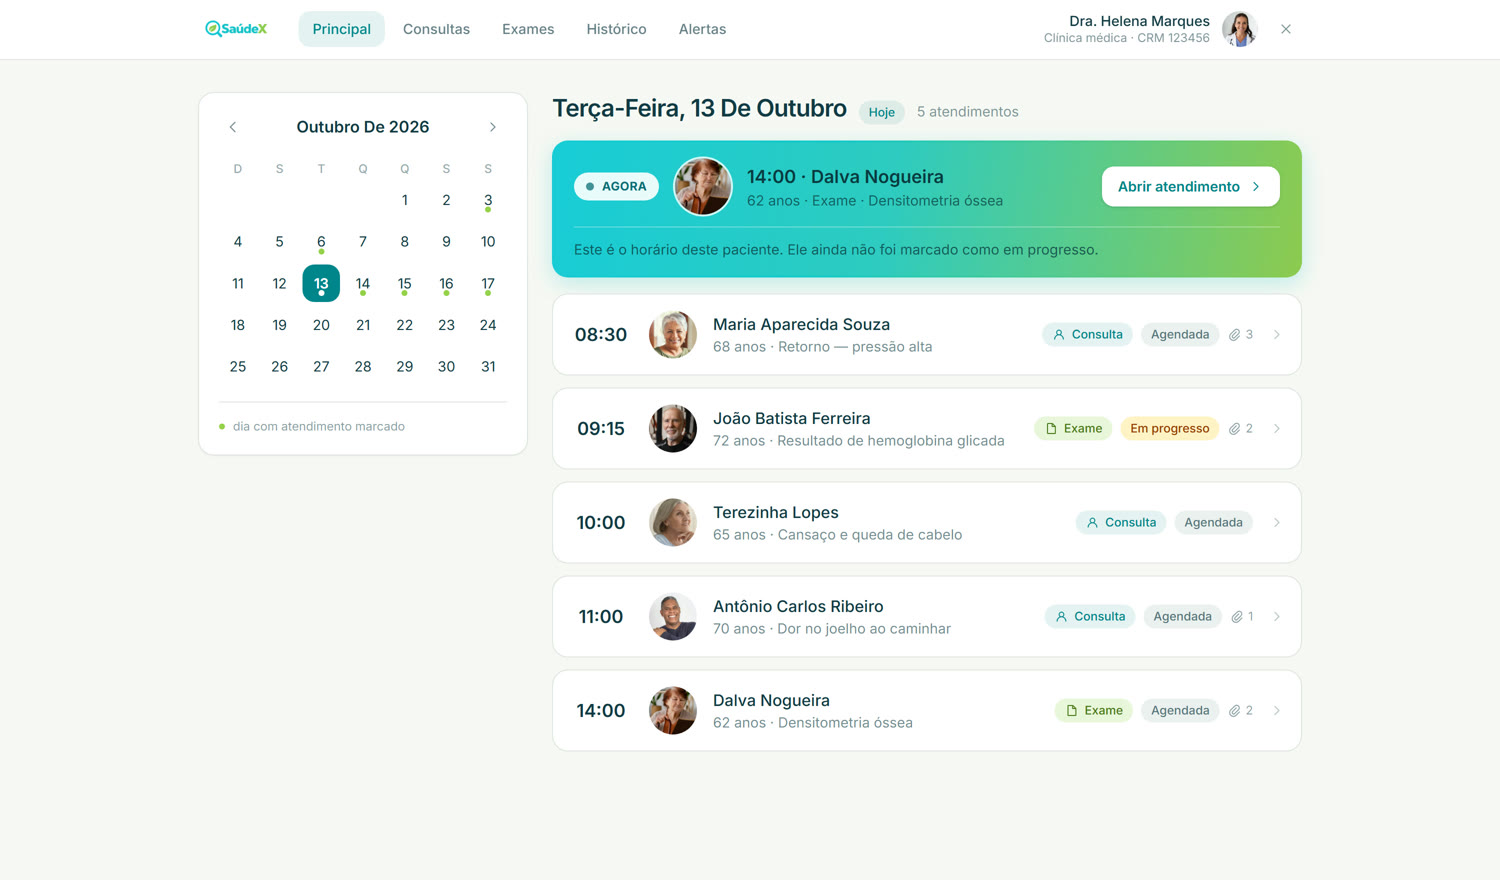Select day 13 in the calendar
1500x880 pixels.
[321, 284]
